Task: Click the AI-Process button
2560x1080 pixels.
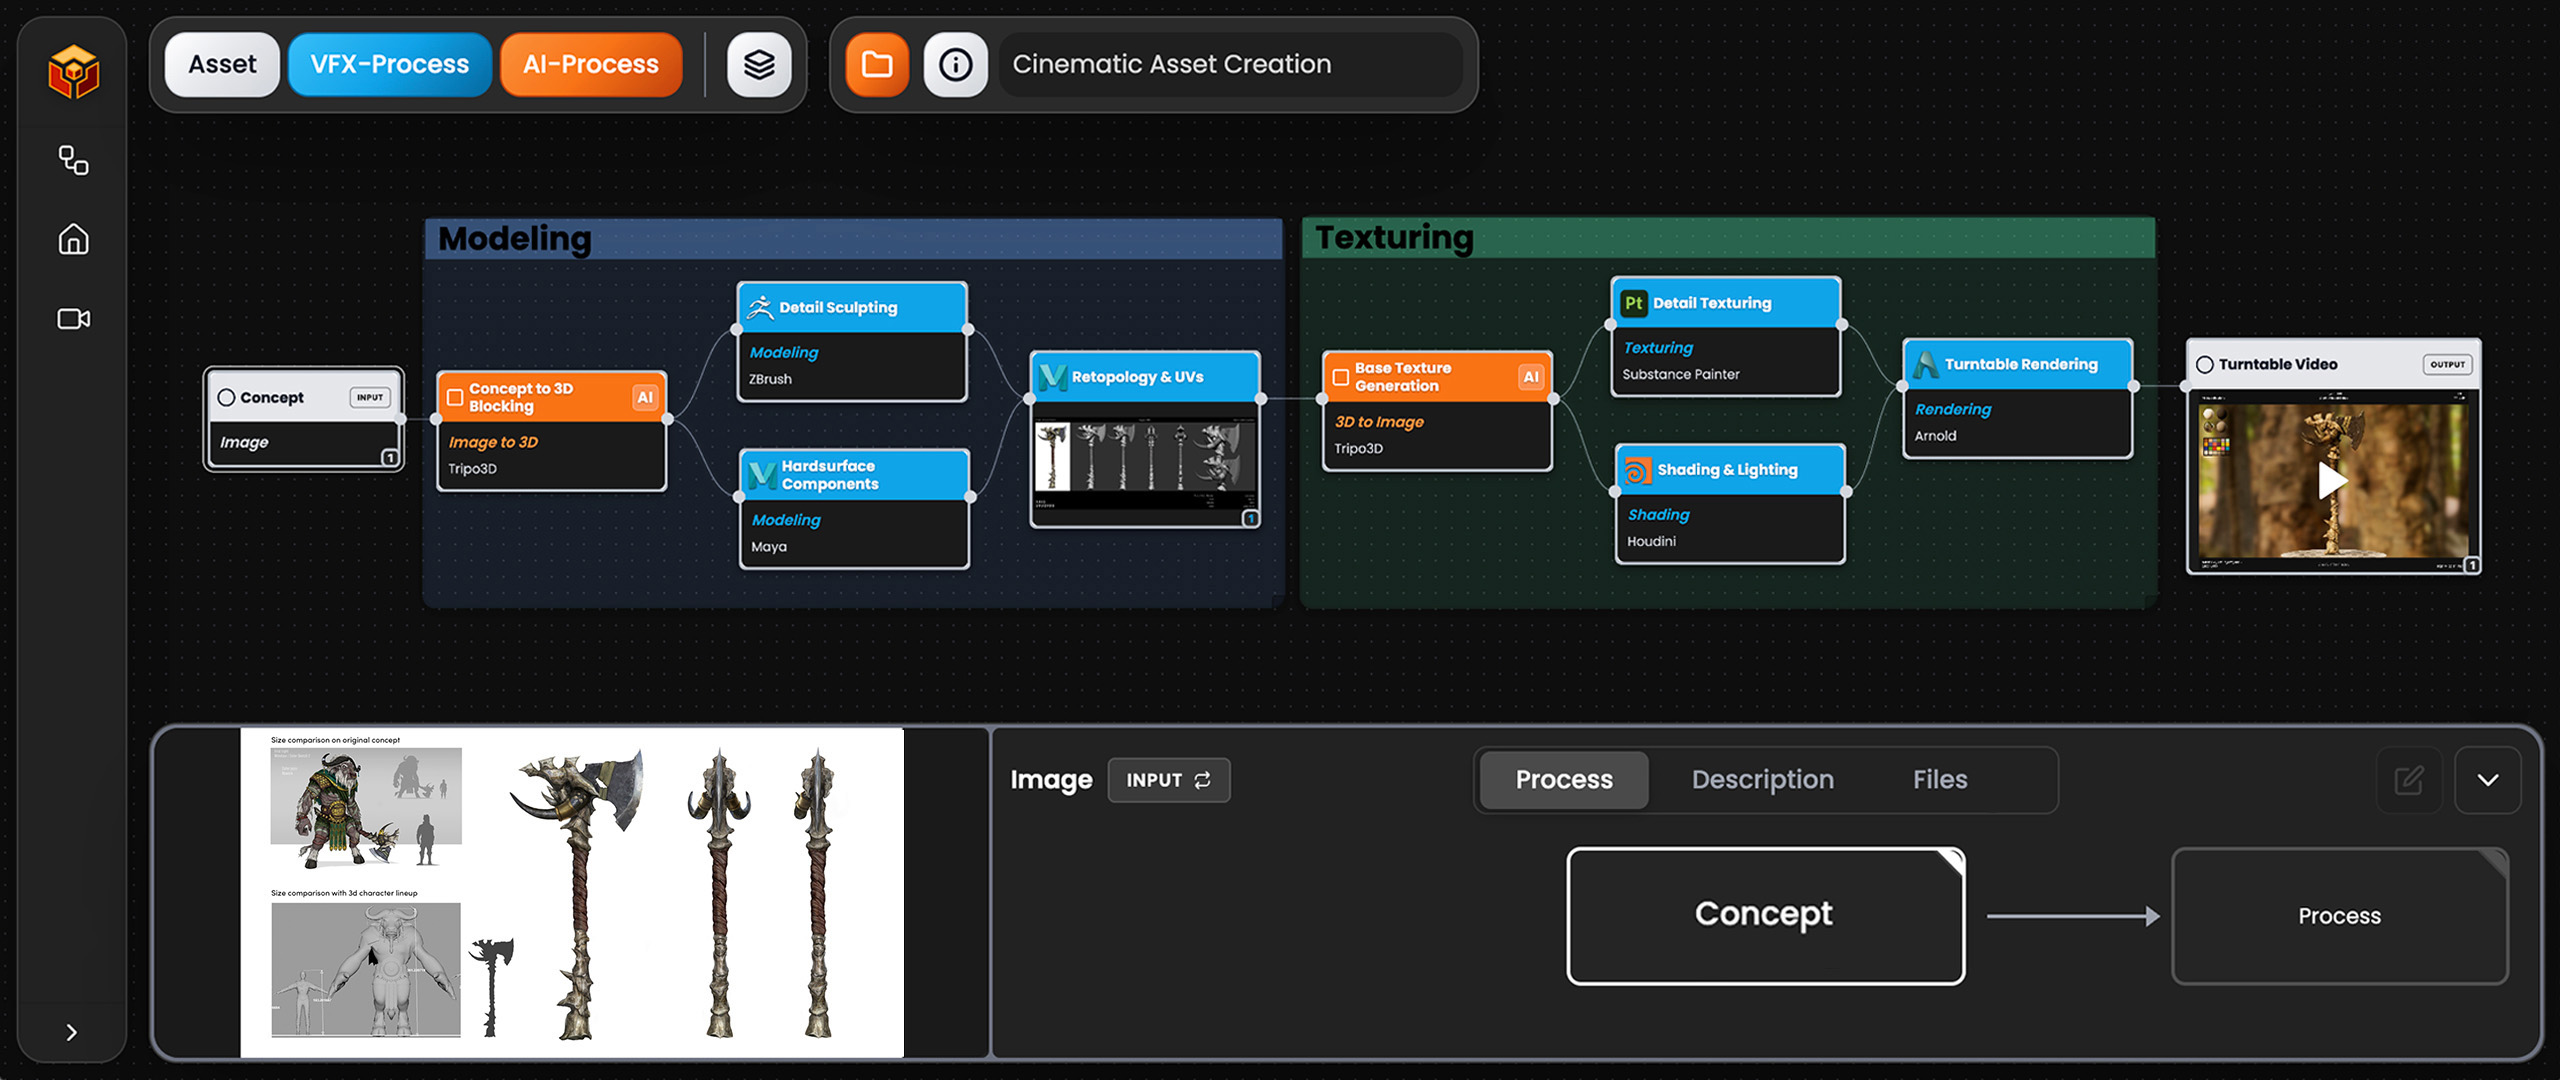Action: pos(590,65)
